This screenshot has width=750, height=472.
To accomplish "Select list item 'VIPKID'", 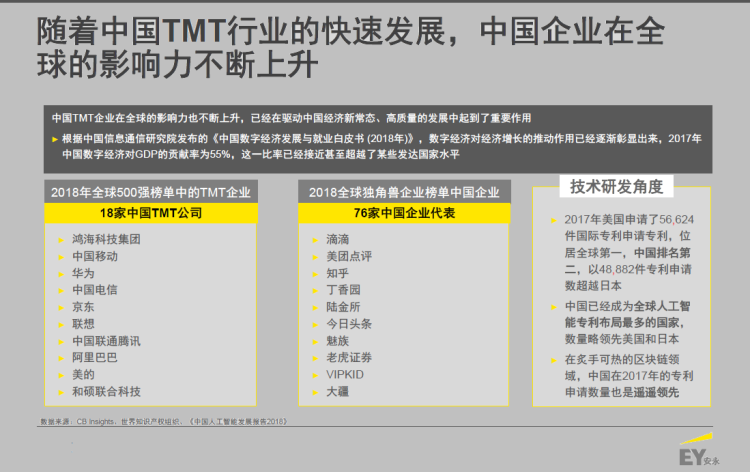I will (x=345, y=374).
